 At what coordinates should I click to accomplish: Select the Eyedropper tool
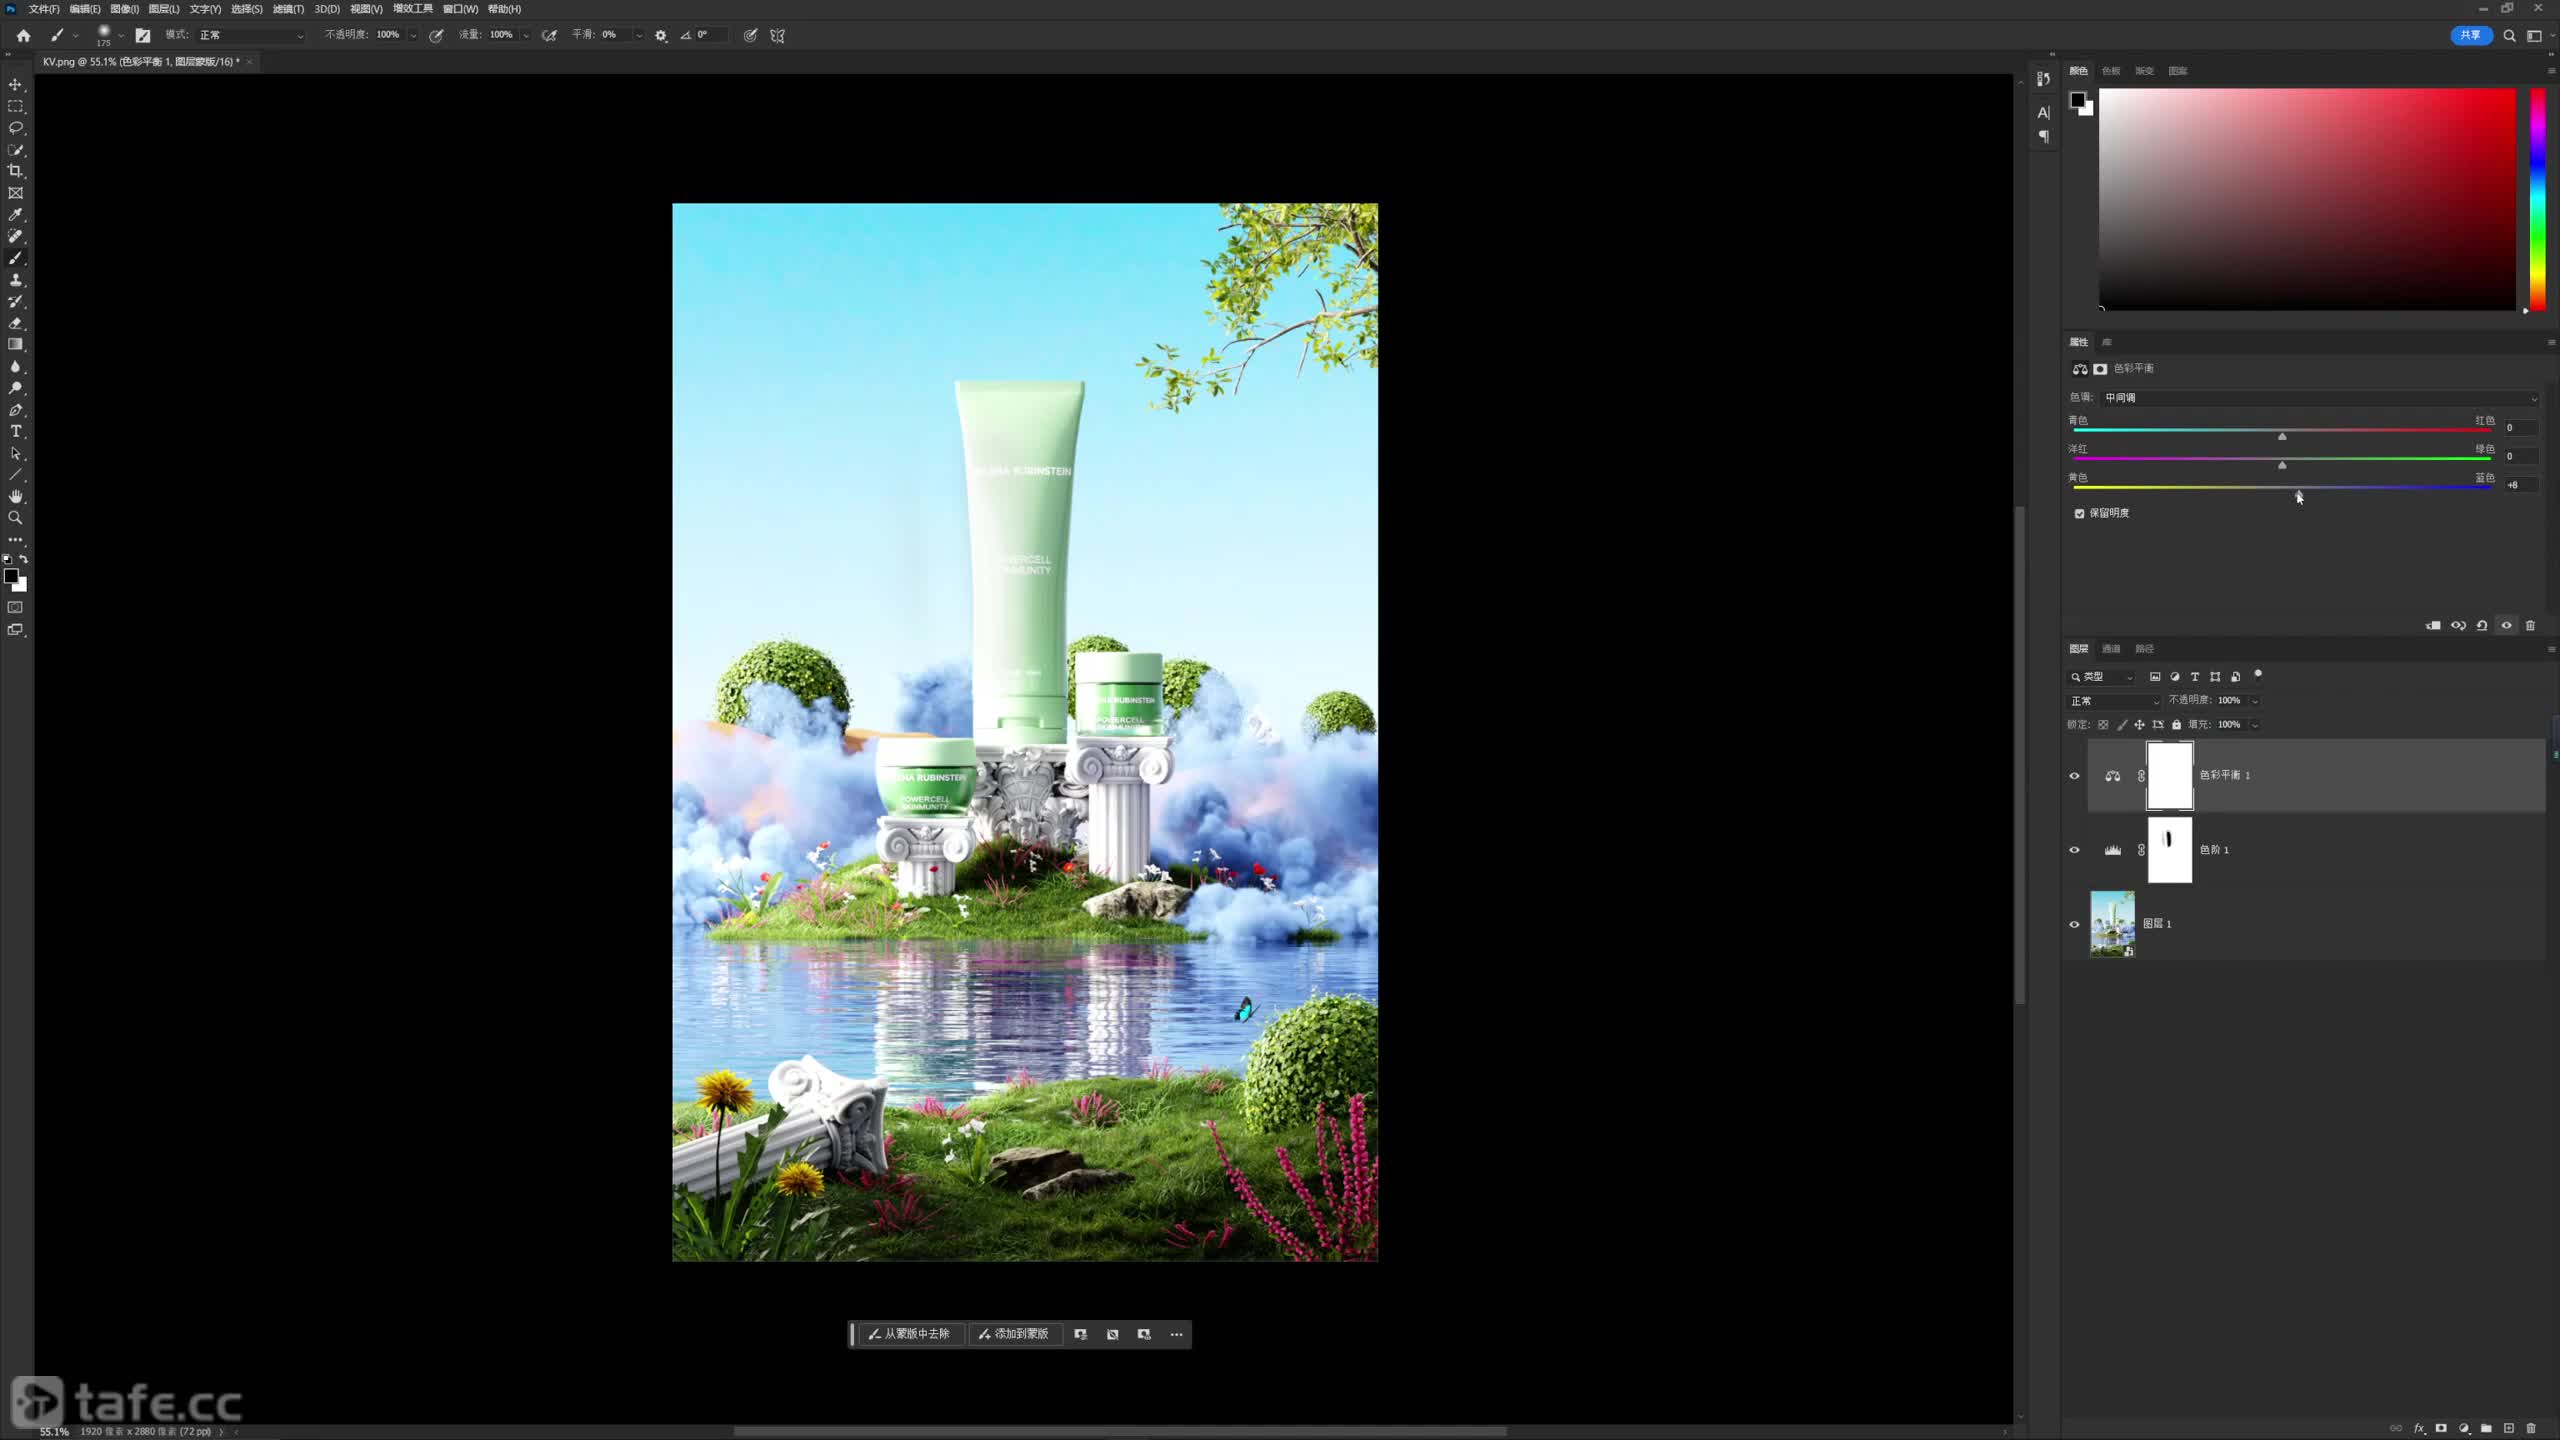pyautogui.click(x=15, y=215)
